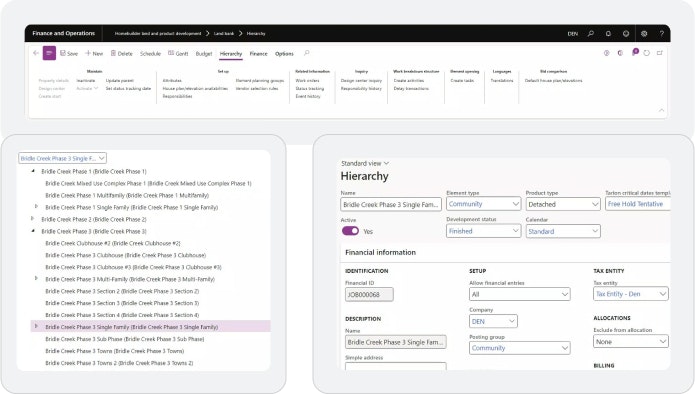Click the Office integration icon
Screen dimensions: 695x394
click(x=620, y=53)
